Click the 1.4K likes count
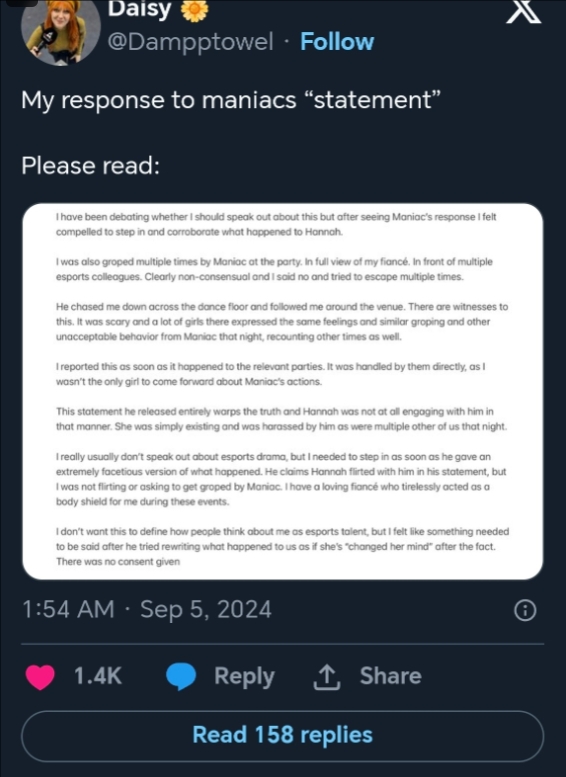The width and height of the screenshot is (566, 777). coord(98,676)
